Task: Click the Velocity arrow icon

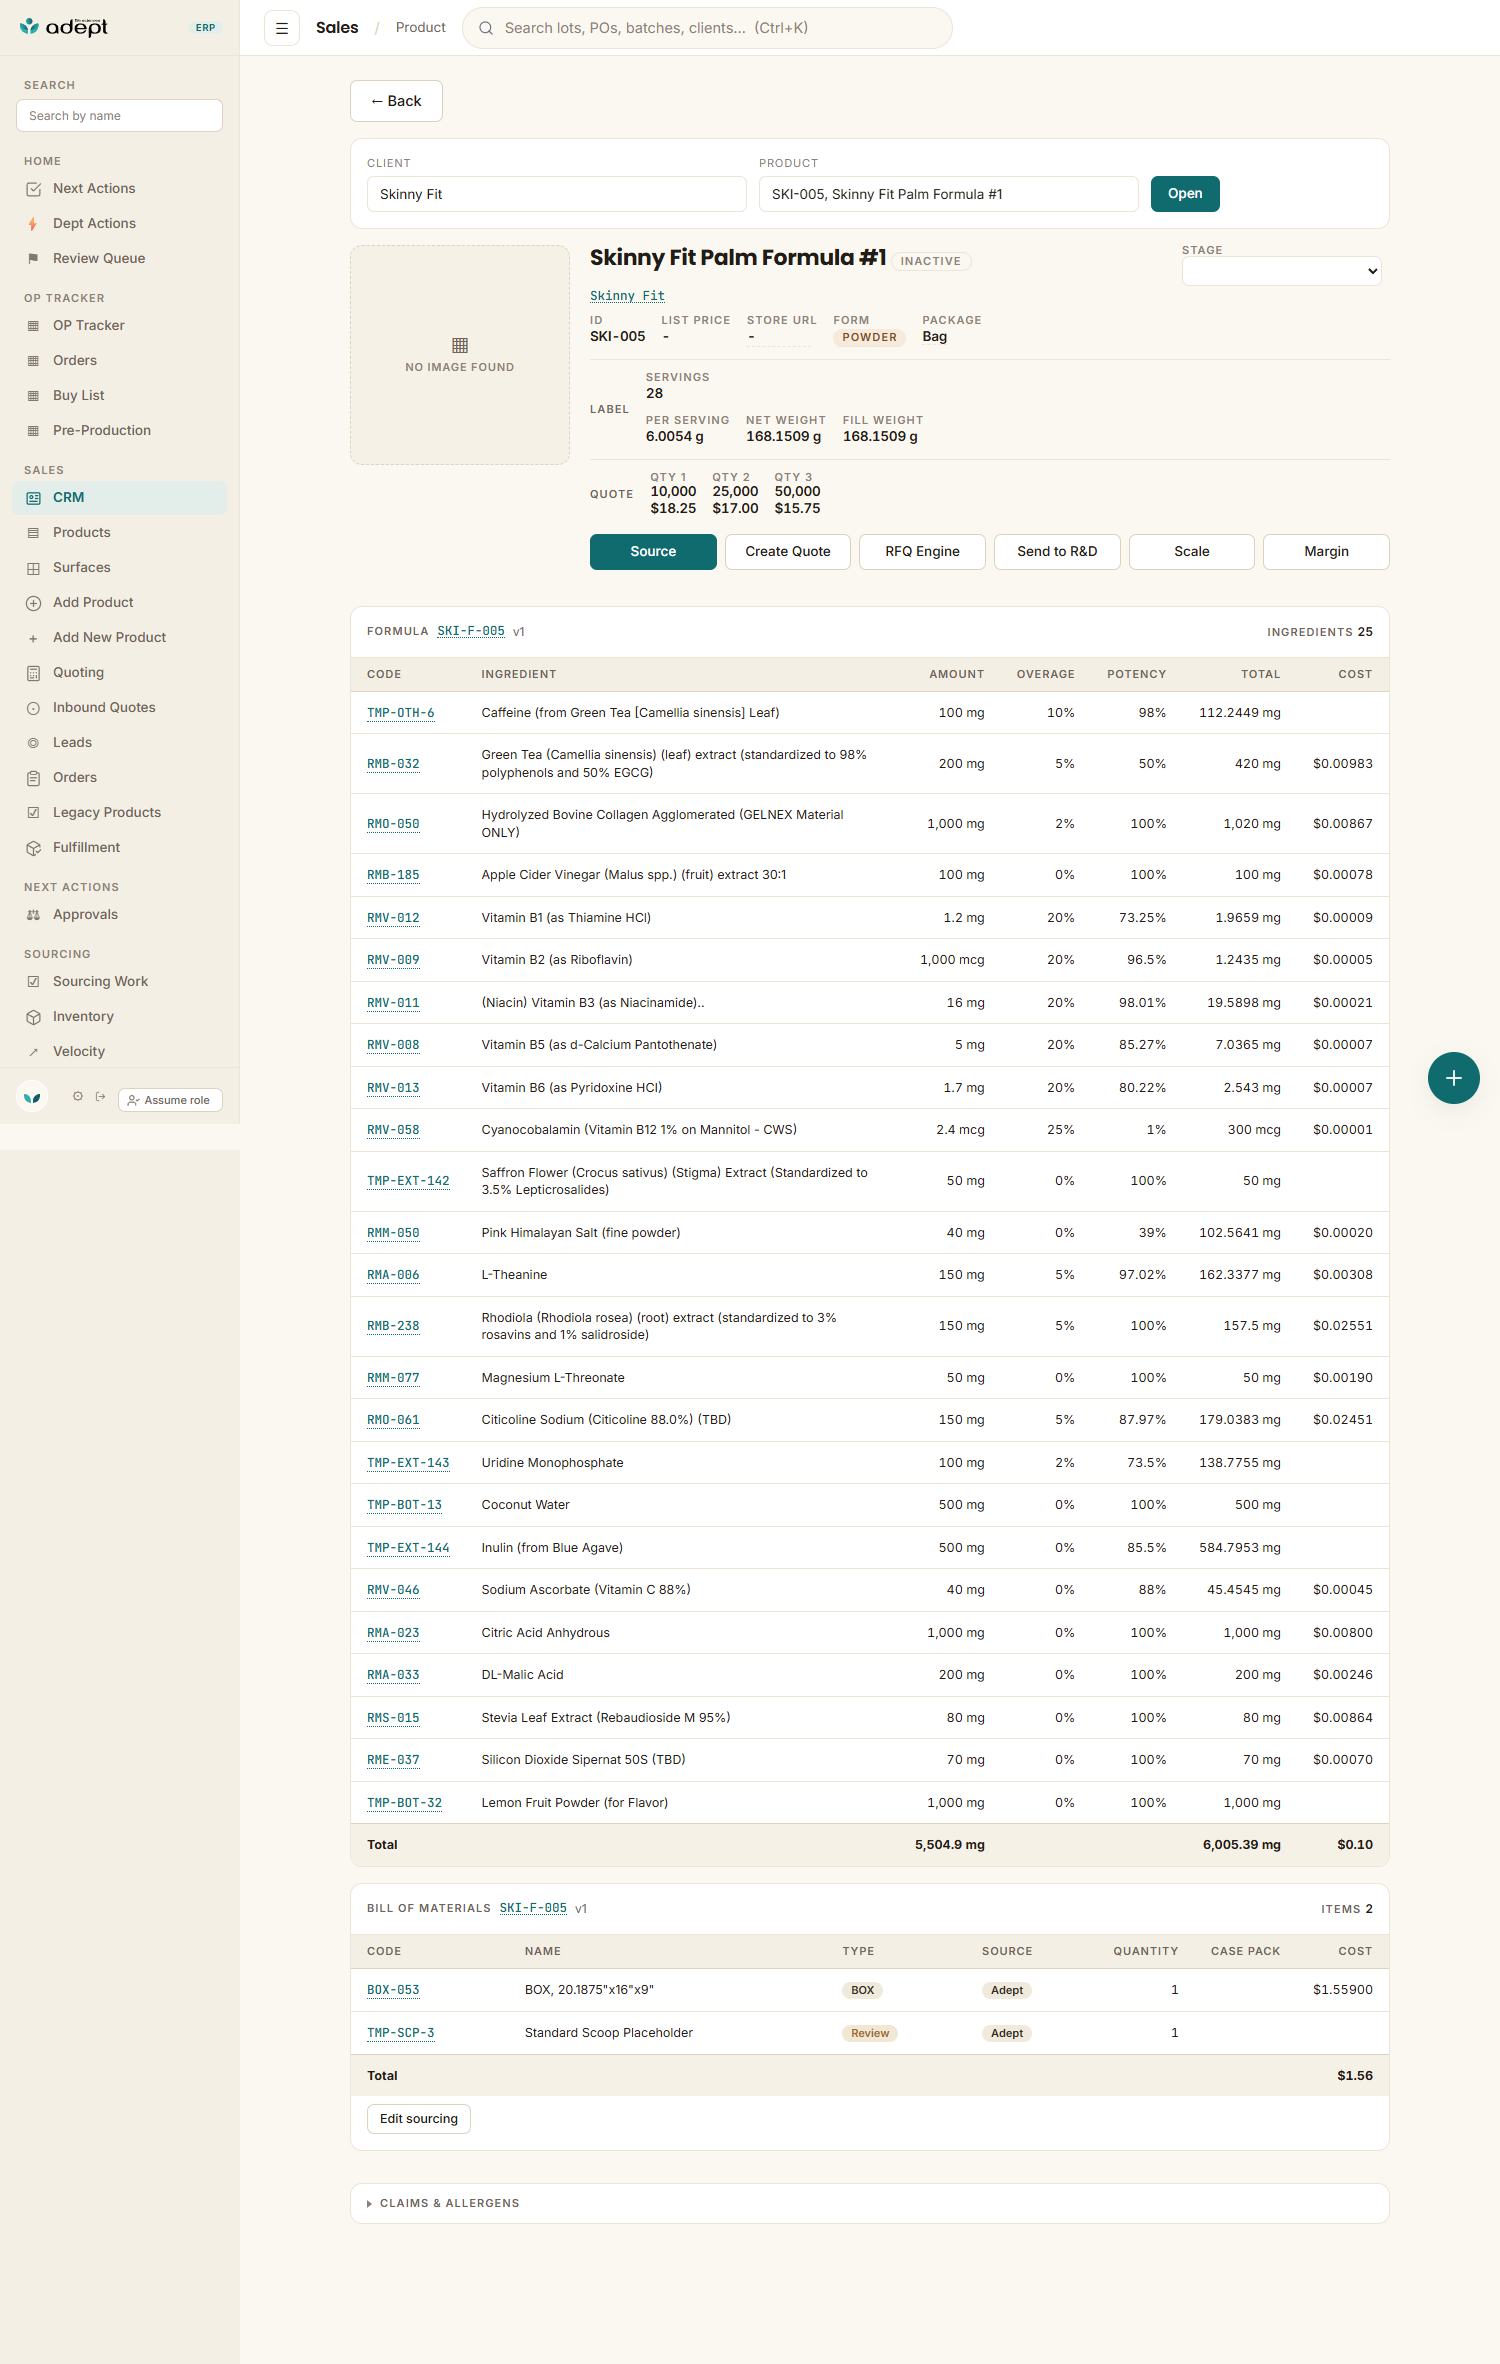Action: pyautogui.click(x=33, y=1052)
